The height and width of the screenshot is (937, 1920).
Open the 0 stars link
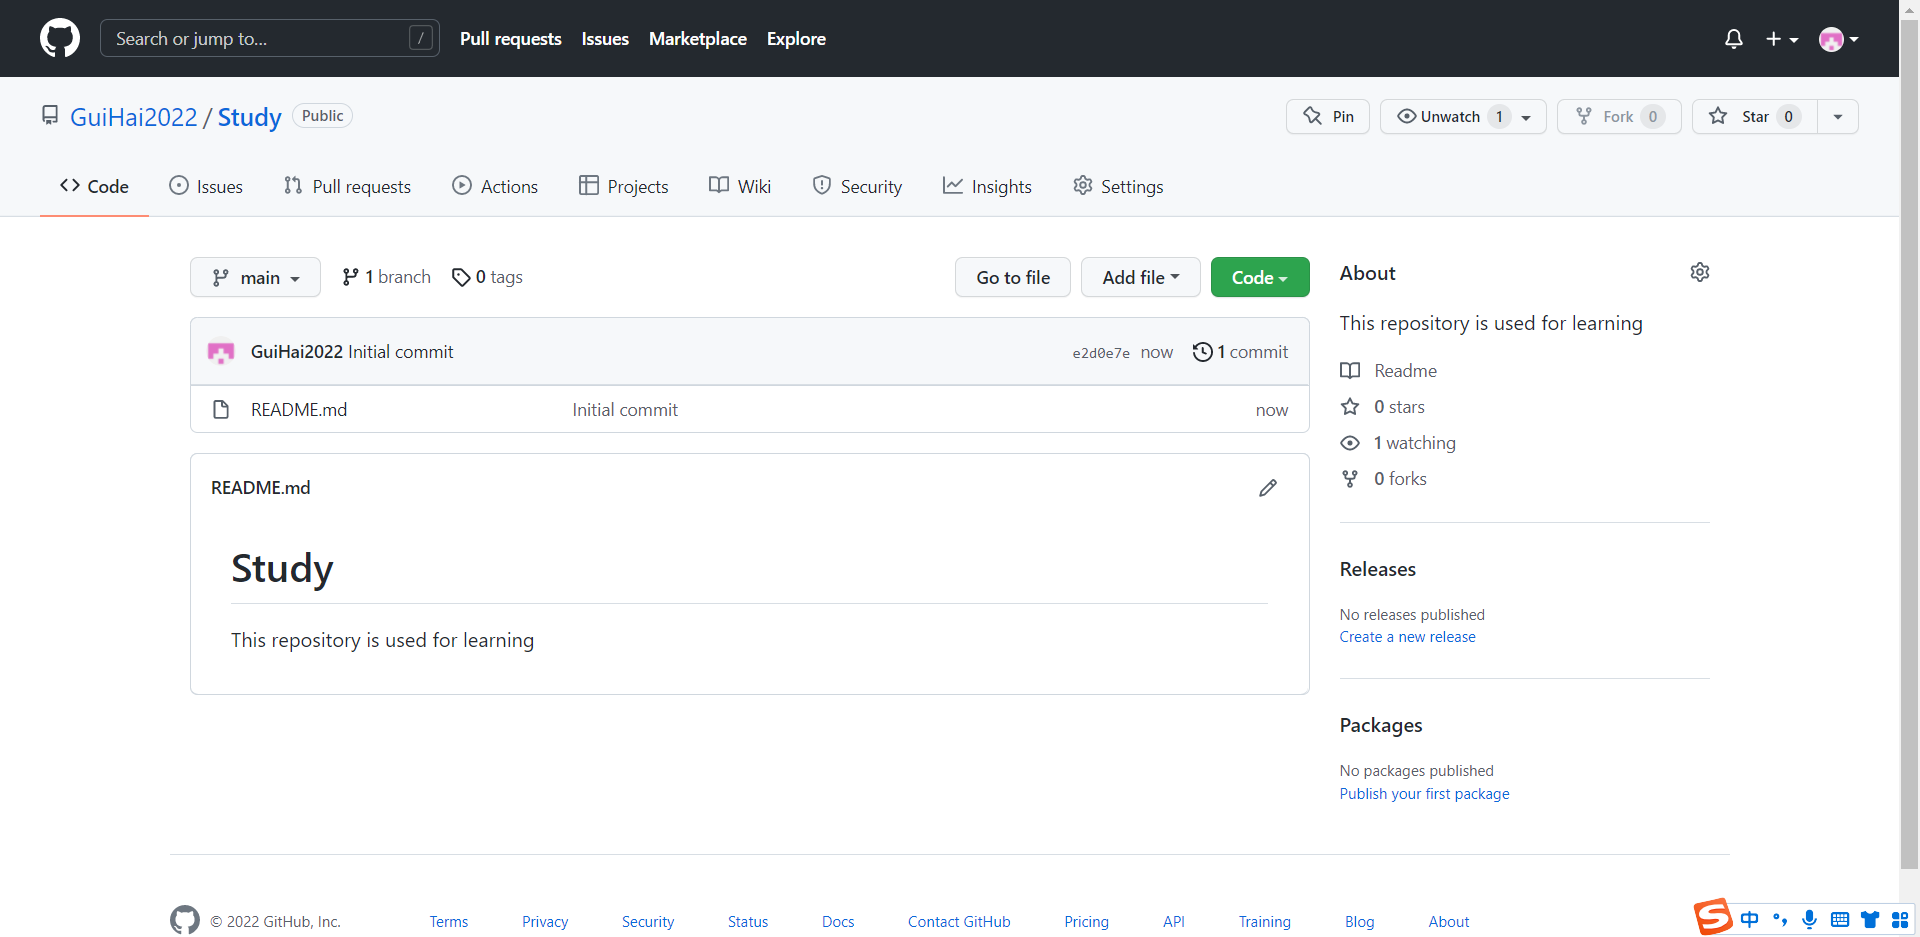tap(1383, 407)
